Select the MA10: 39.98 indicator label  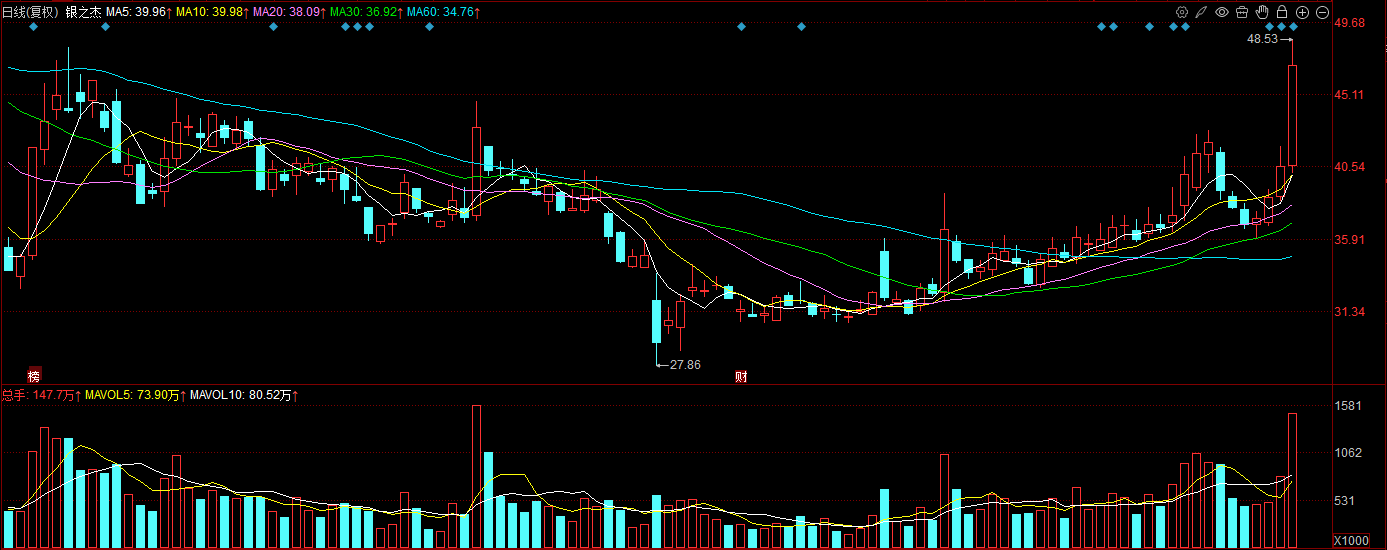point(210,12)
